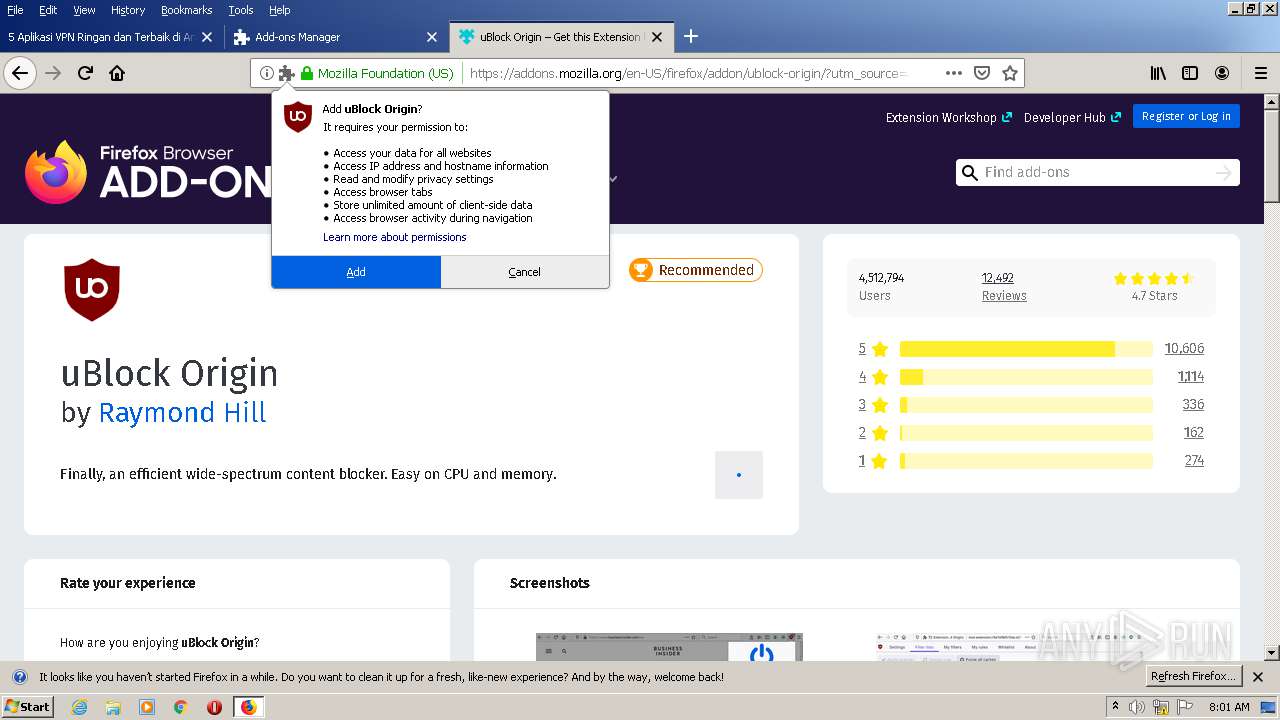Submit add-on search with arrow icon
Image resolution: width=1280 pixels, height=720 pixels.
1223,173
